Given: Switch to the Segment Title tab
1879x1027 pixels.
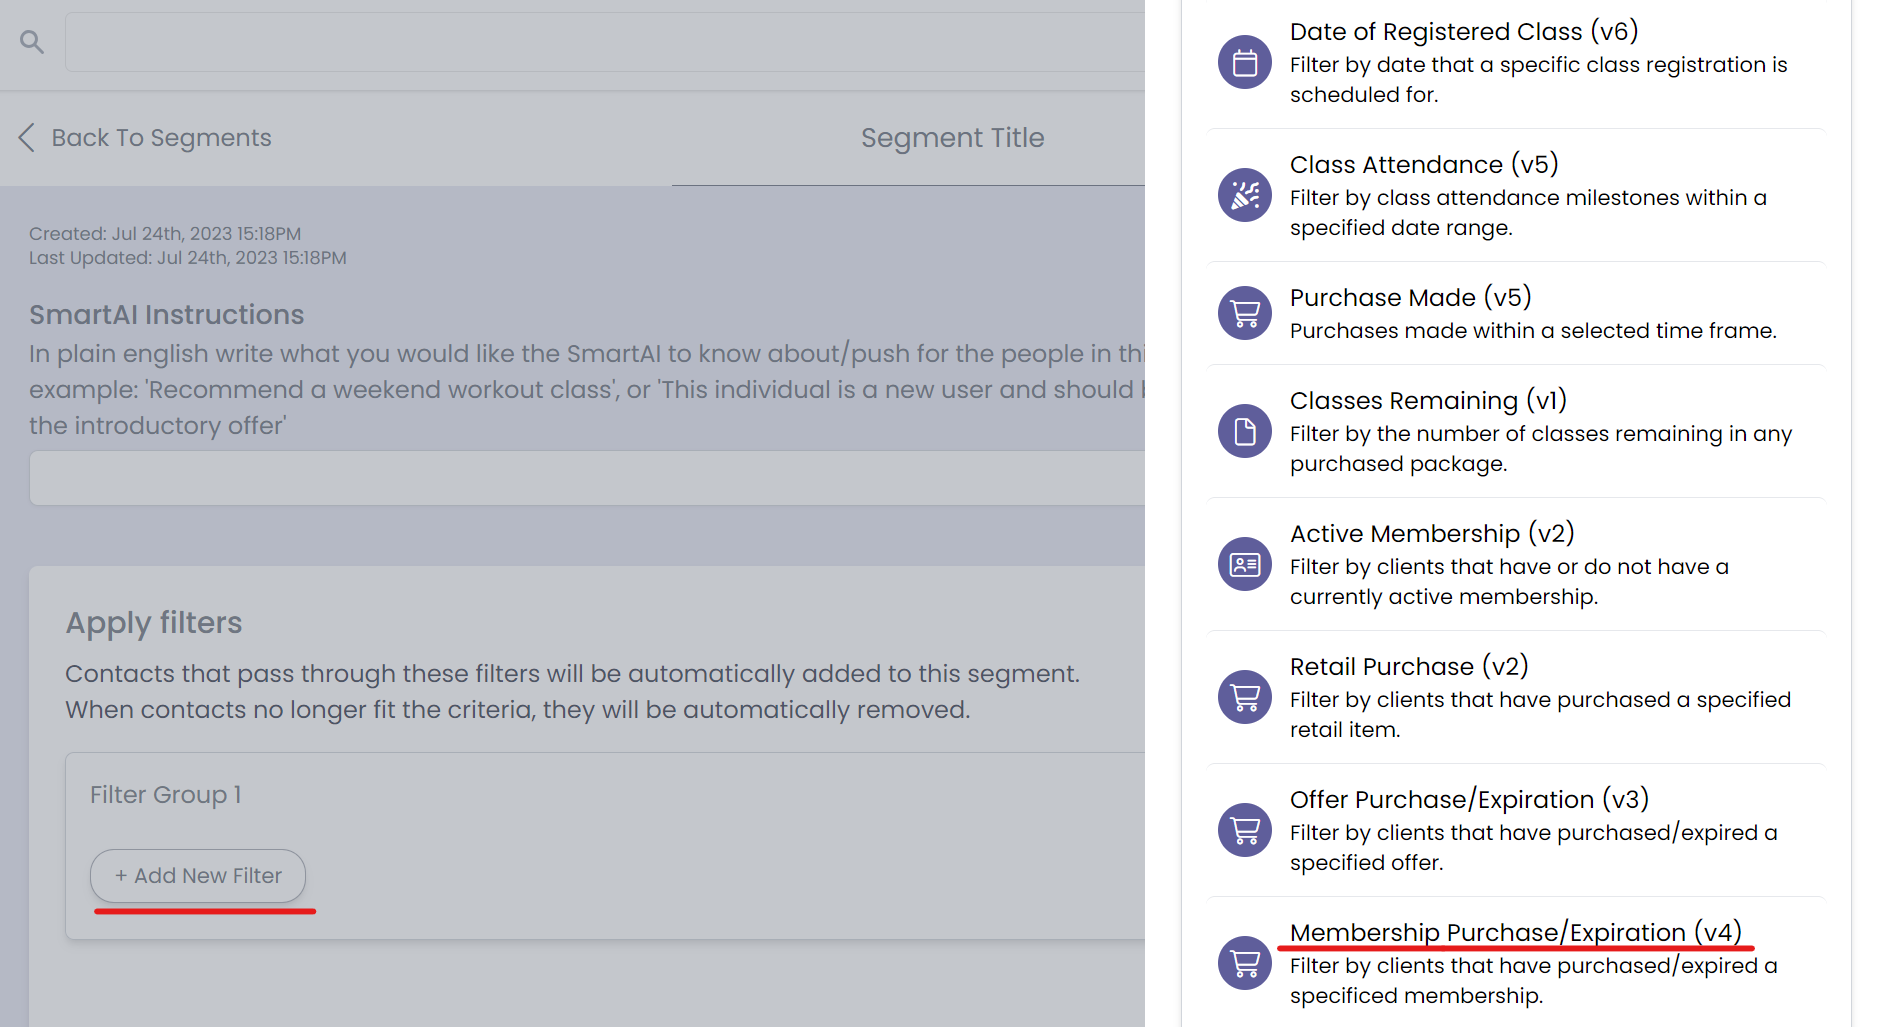Looking at the screenshot, I should point(951,137).
